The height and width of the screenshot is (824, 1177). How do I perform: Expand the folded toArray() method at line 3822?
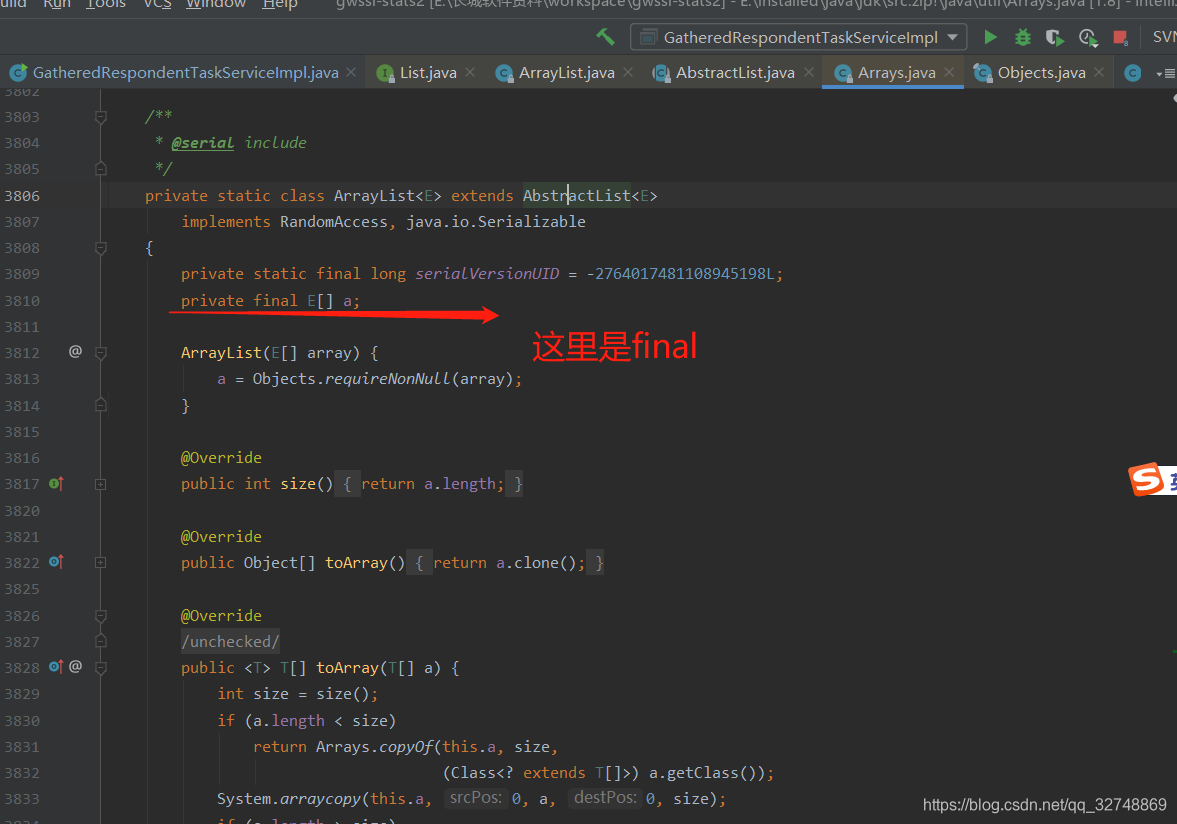(101, 562)
